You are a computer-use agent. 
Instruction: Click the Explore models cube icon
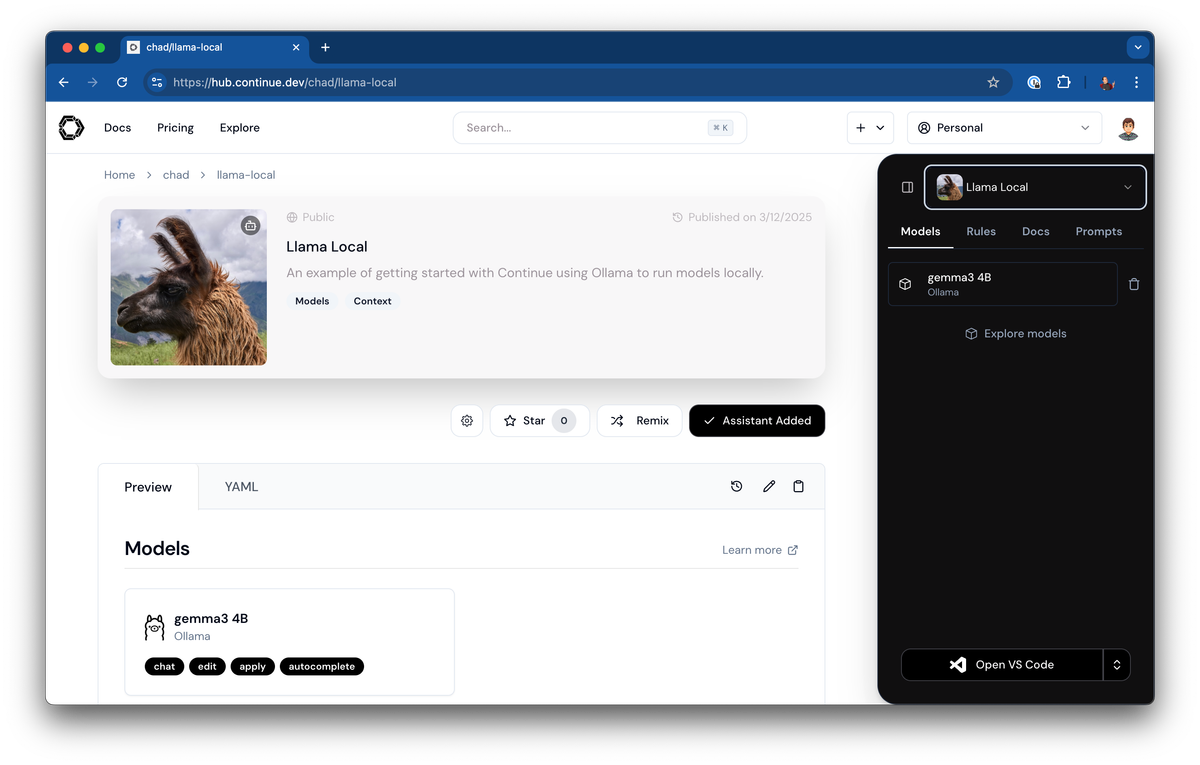tap(970, 333)
